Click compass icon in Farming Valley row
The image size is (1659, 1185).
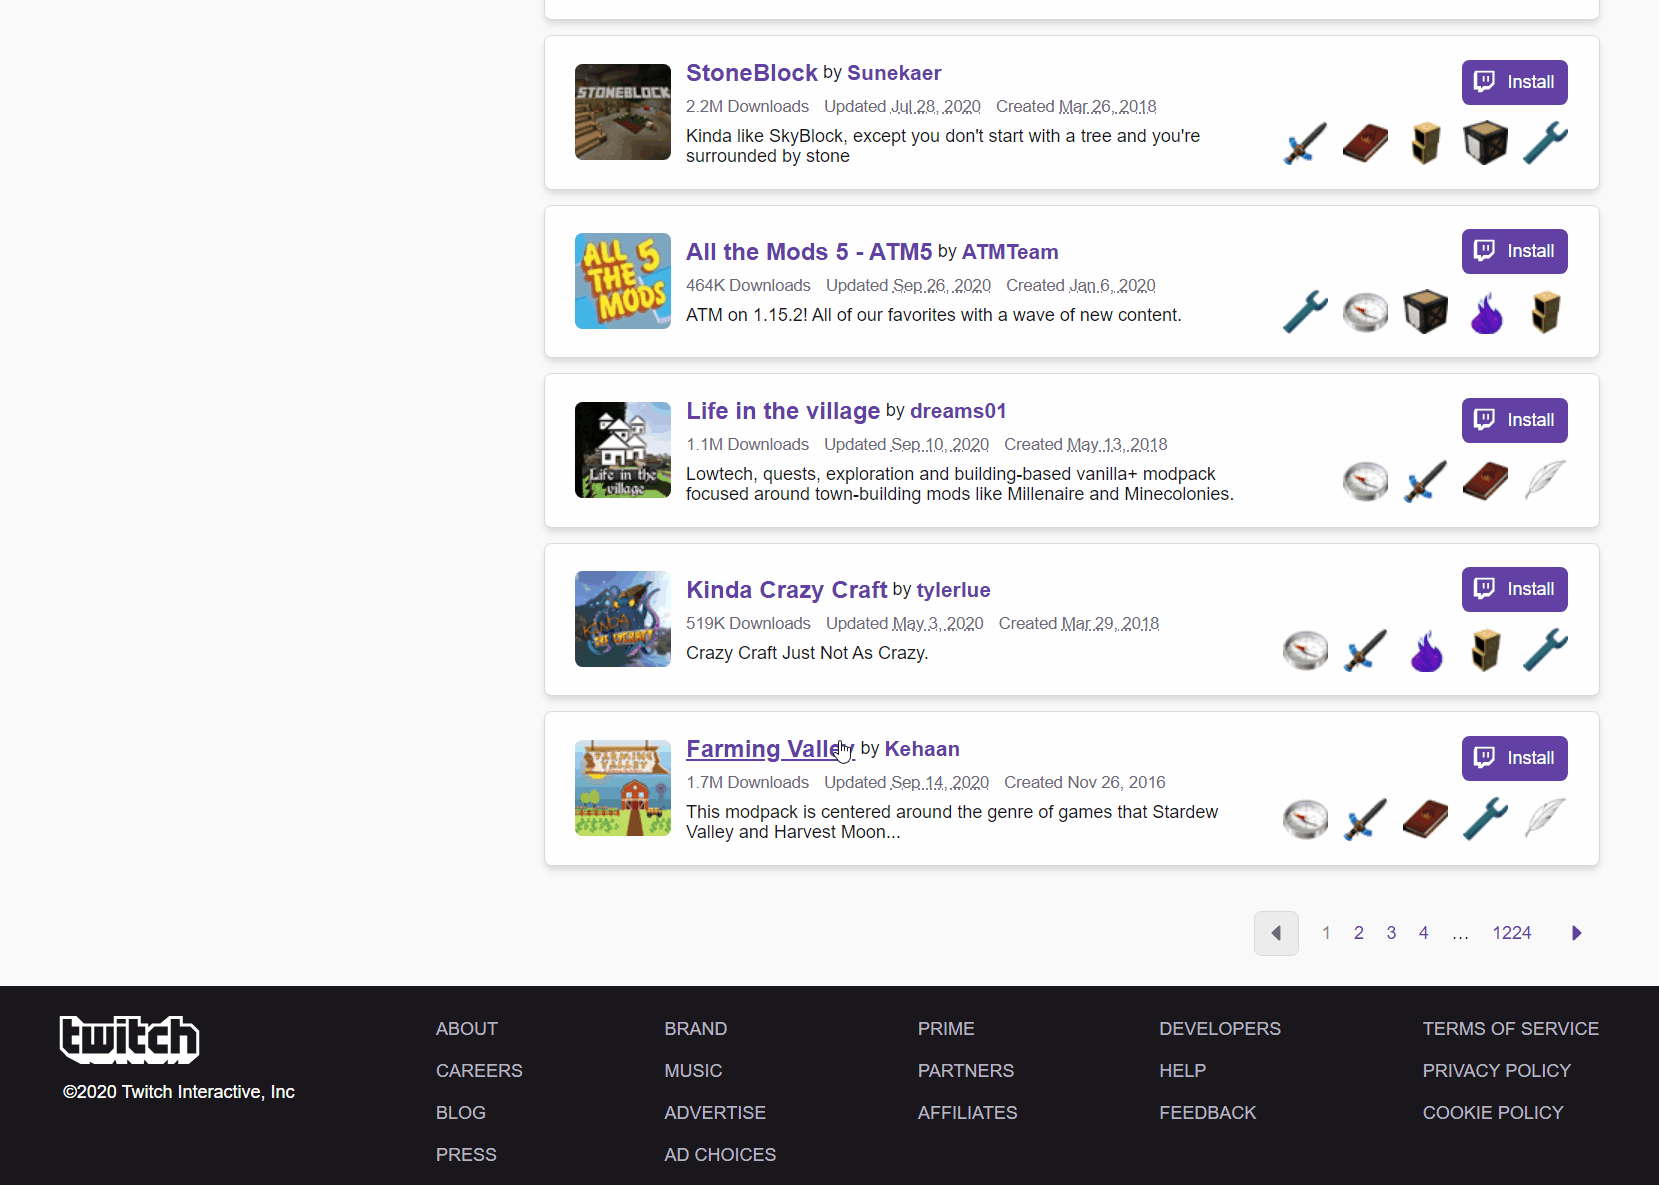1305,819
